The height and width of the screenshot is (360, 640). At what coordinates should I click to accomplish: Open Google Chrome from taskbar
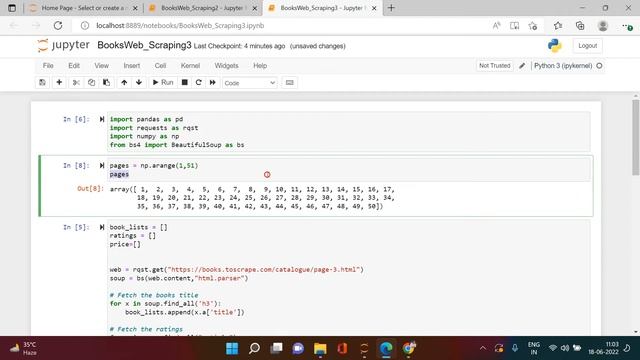coord(408,348)
